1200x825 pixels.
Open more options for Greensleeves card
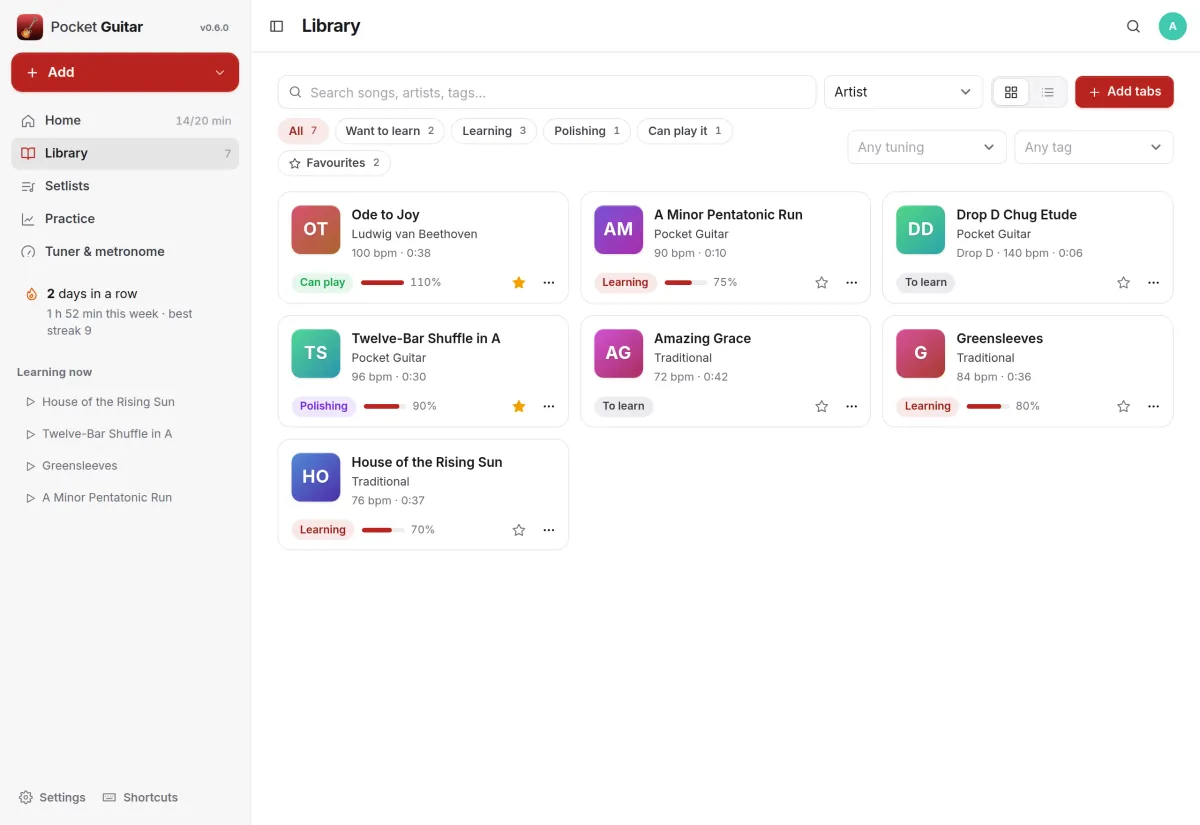[x=1154, y=406]
